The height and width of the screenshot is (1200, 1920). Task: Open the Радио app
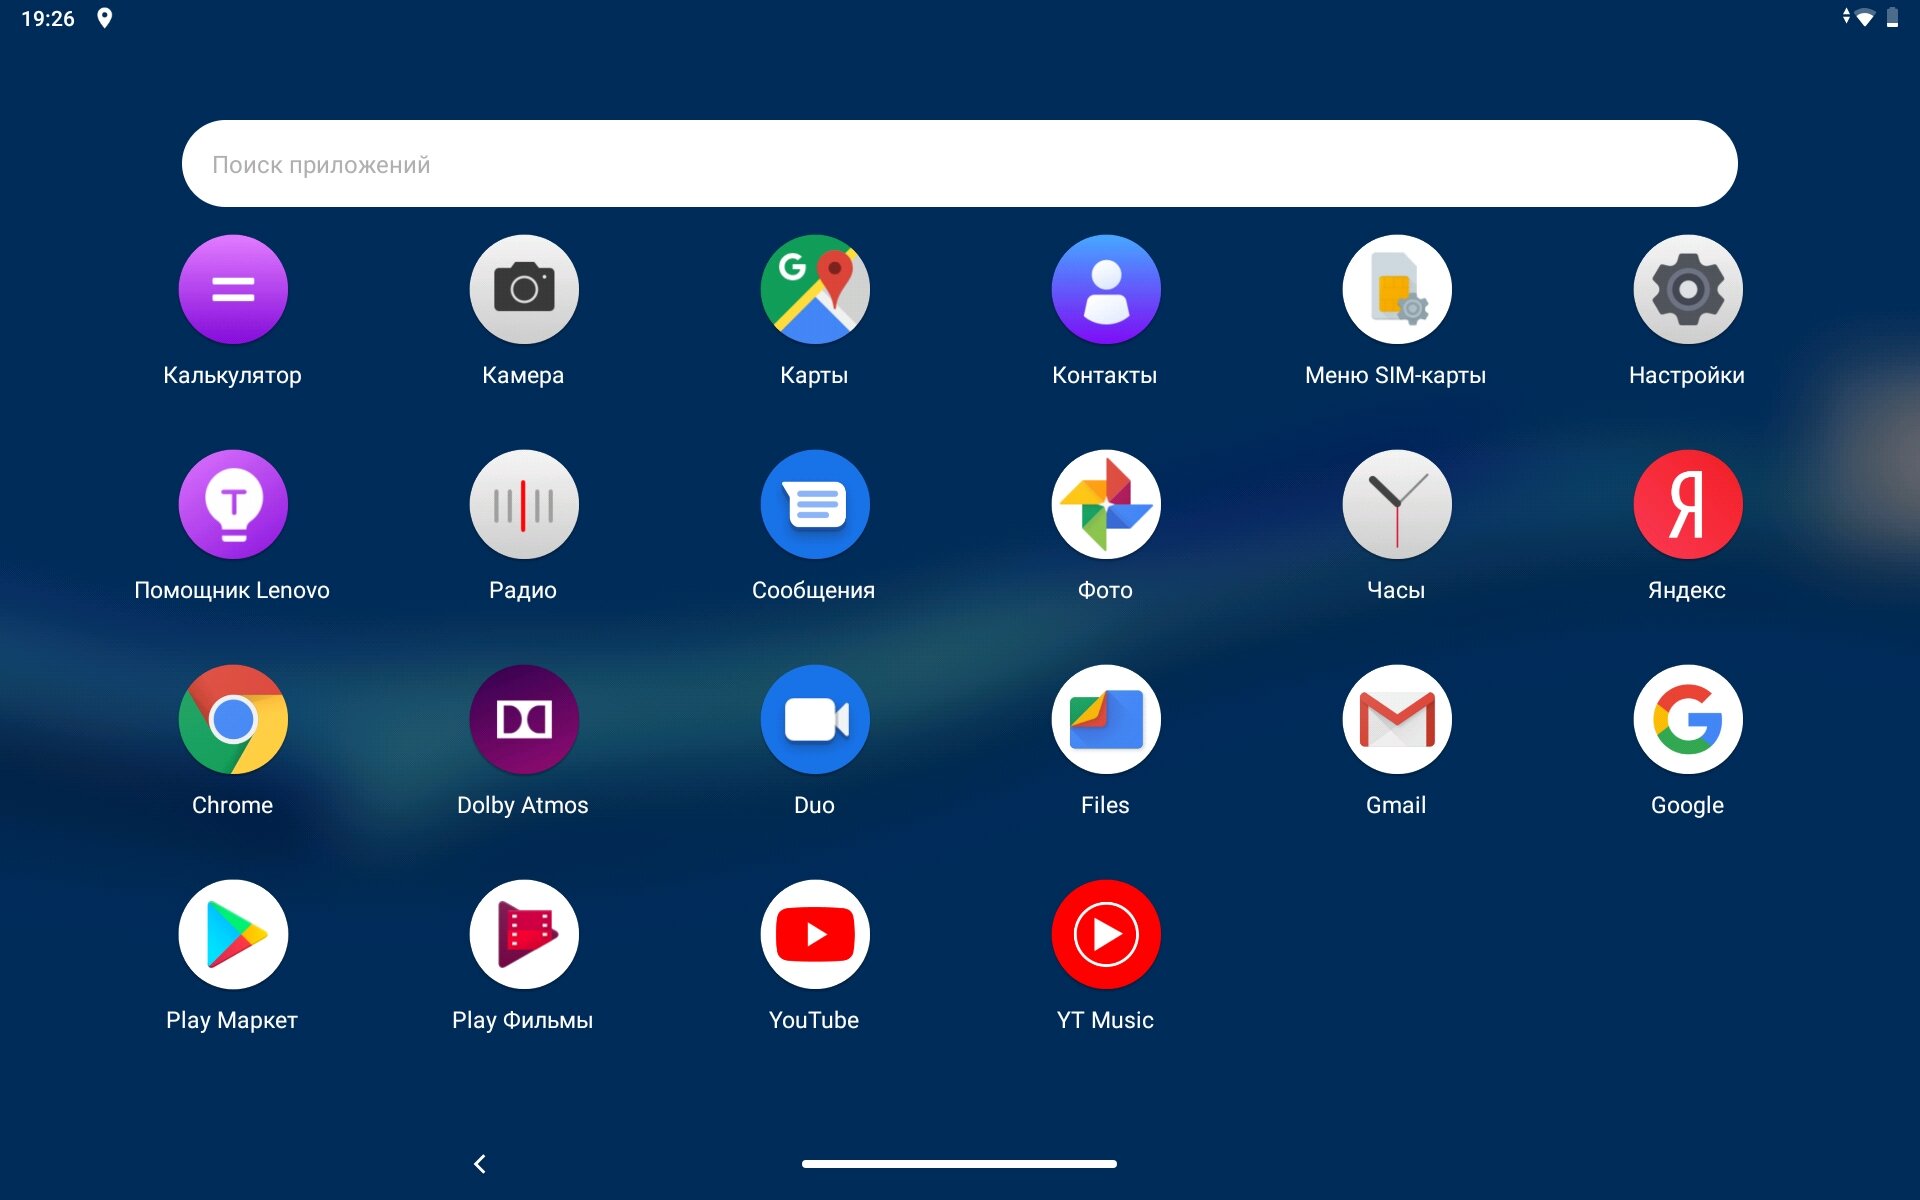pyautogui.click(x=524, y=505)
